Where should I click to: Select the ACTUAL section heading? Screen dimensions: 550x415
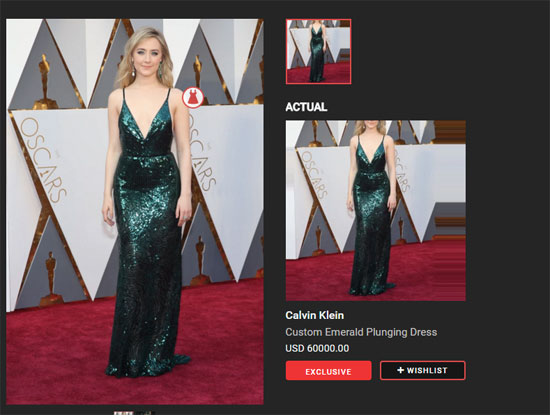point(306,107)
